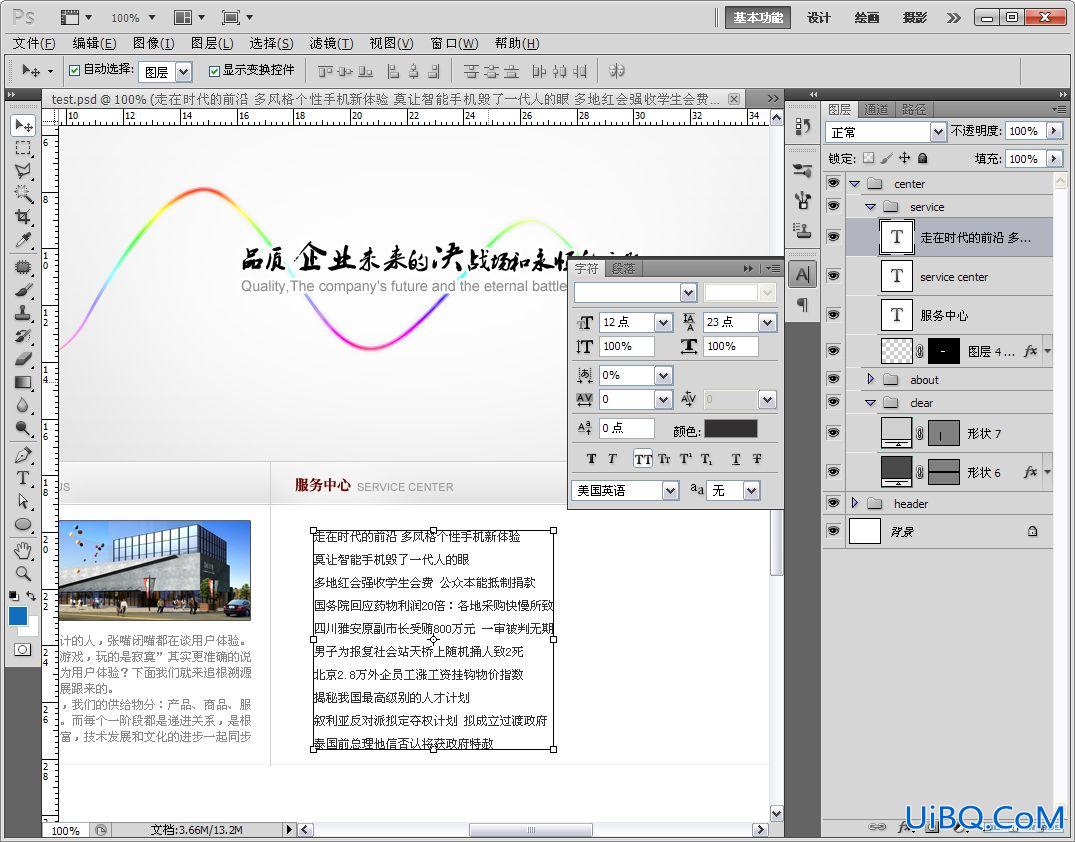Viewport: 1075px width, 842px height.
Task: Open the 美国英语 language dropdown
Action: [670, 490]
